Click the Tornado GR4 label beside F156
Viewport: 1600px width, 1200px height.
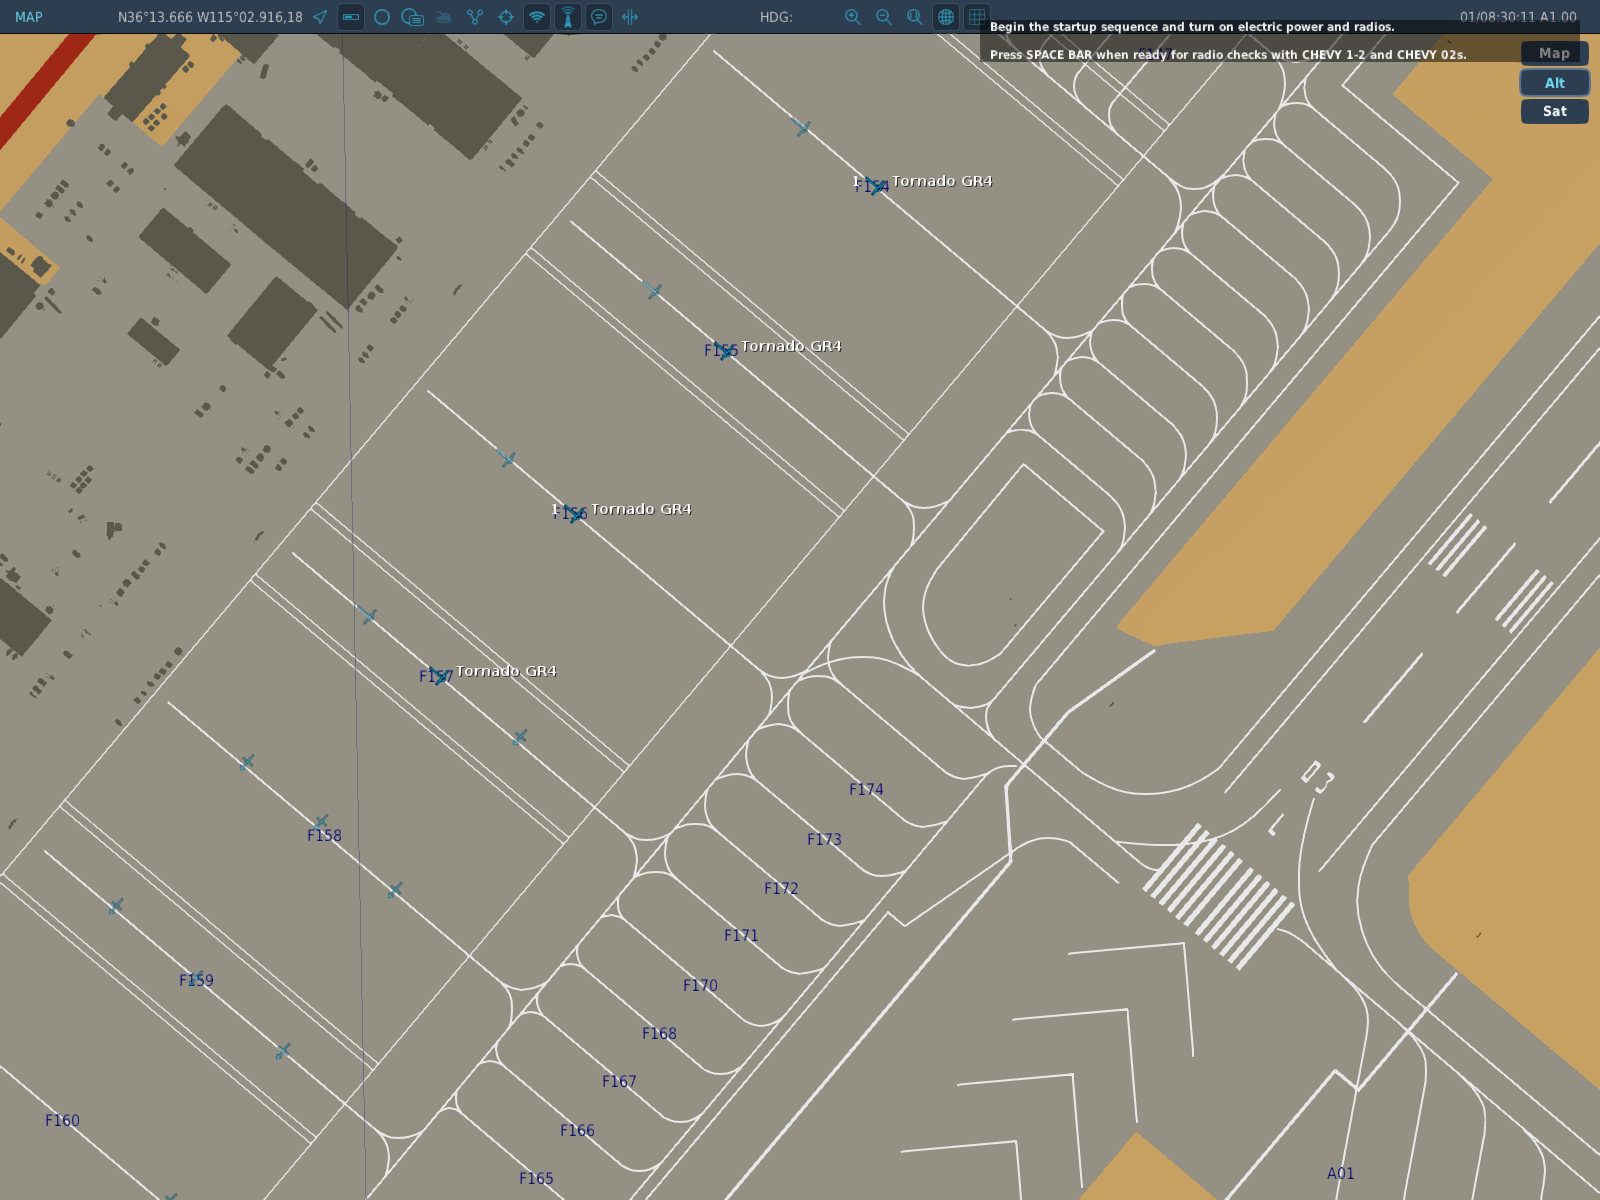tap(641, 509)
